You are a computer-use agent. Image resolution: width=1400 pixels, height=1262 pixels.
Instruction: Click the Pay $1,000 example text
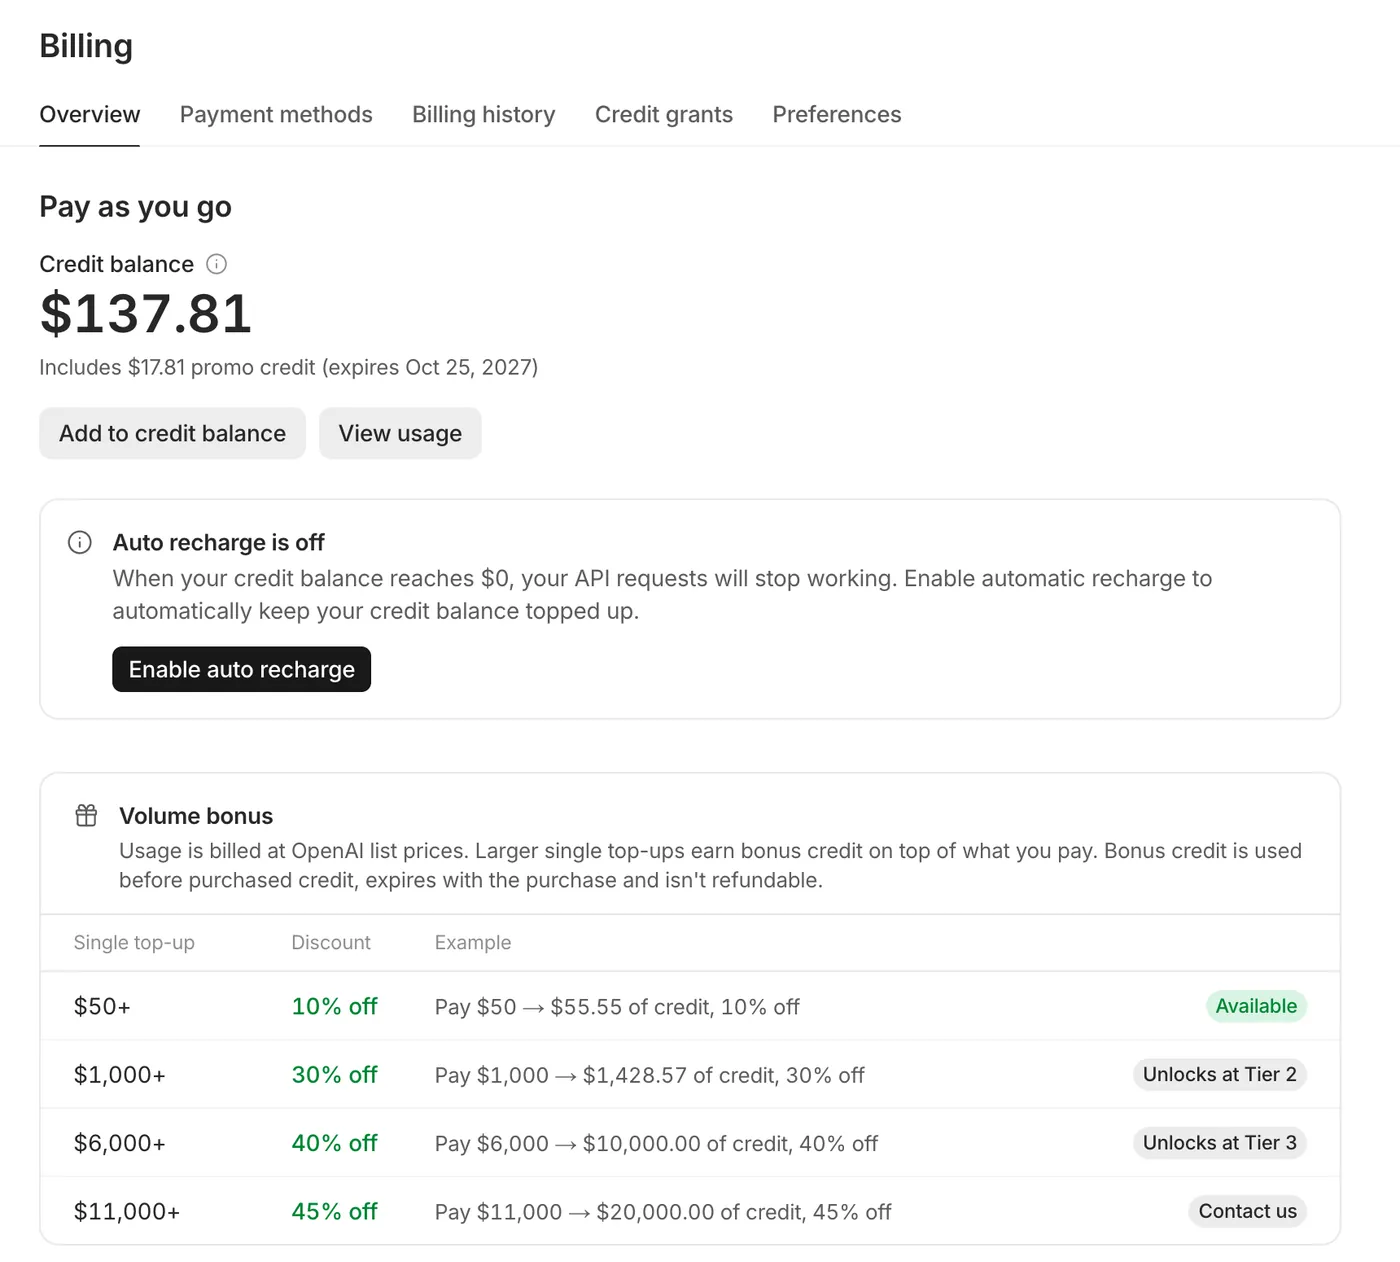(x=649, y=1075)
